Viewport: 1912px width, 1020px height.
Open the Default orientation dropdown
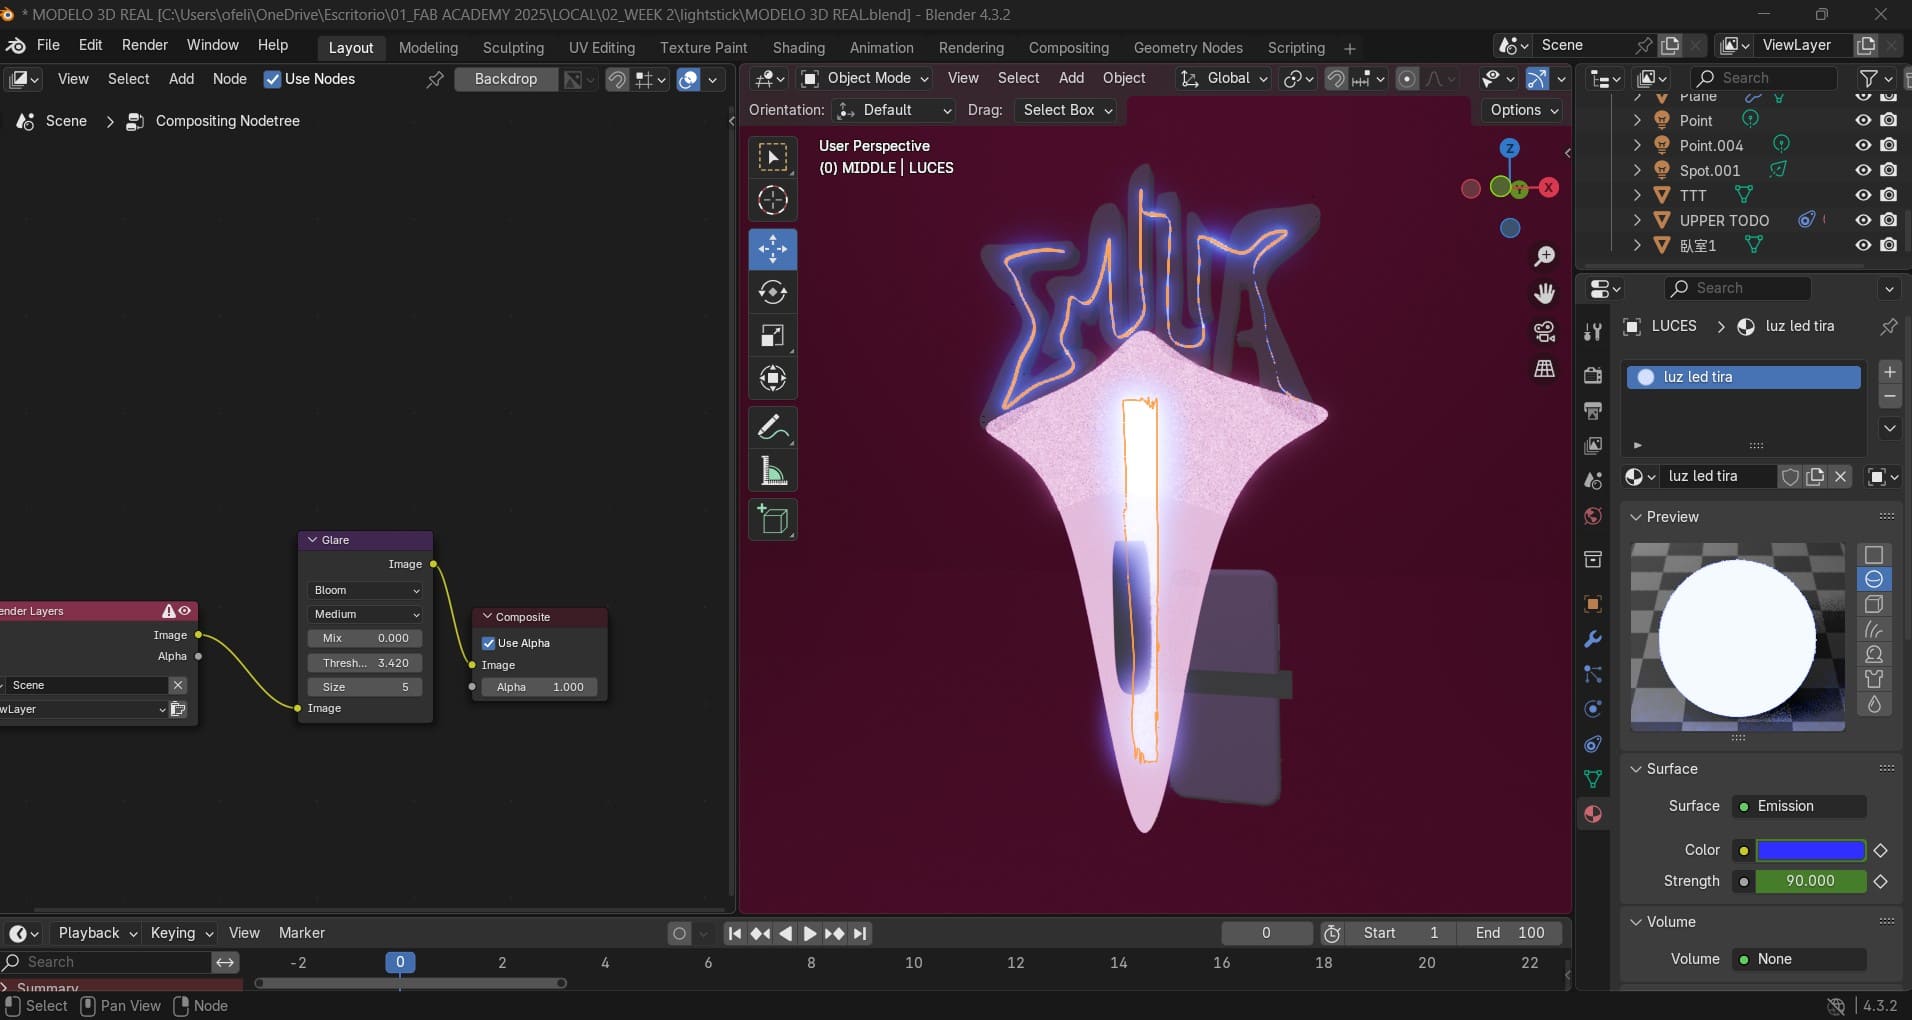894,110
